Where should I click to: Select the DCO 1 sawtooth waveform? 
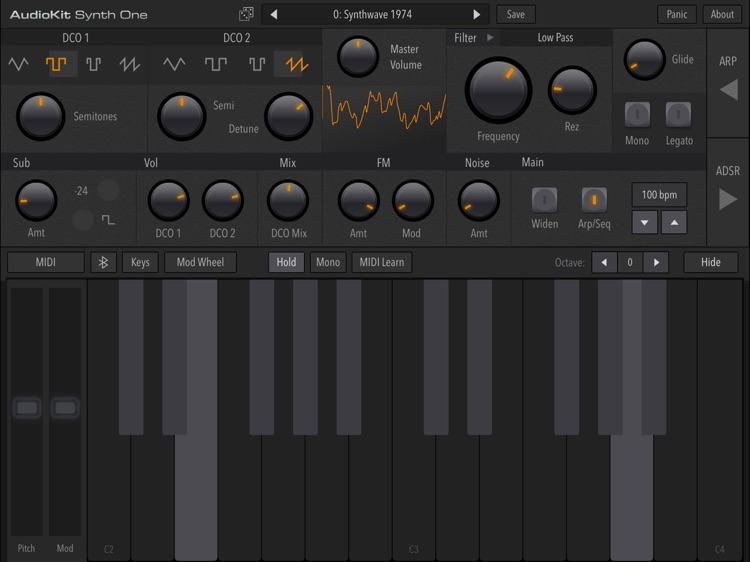click(130, 65)
